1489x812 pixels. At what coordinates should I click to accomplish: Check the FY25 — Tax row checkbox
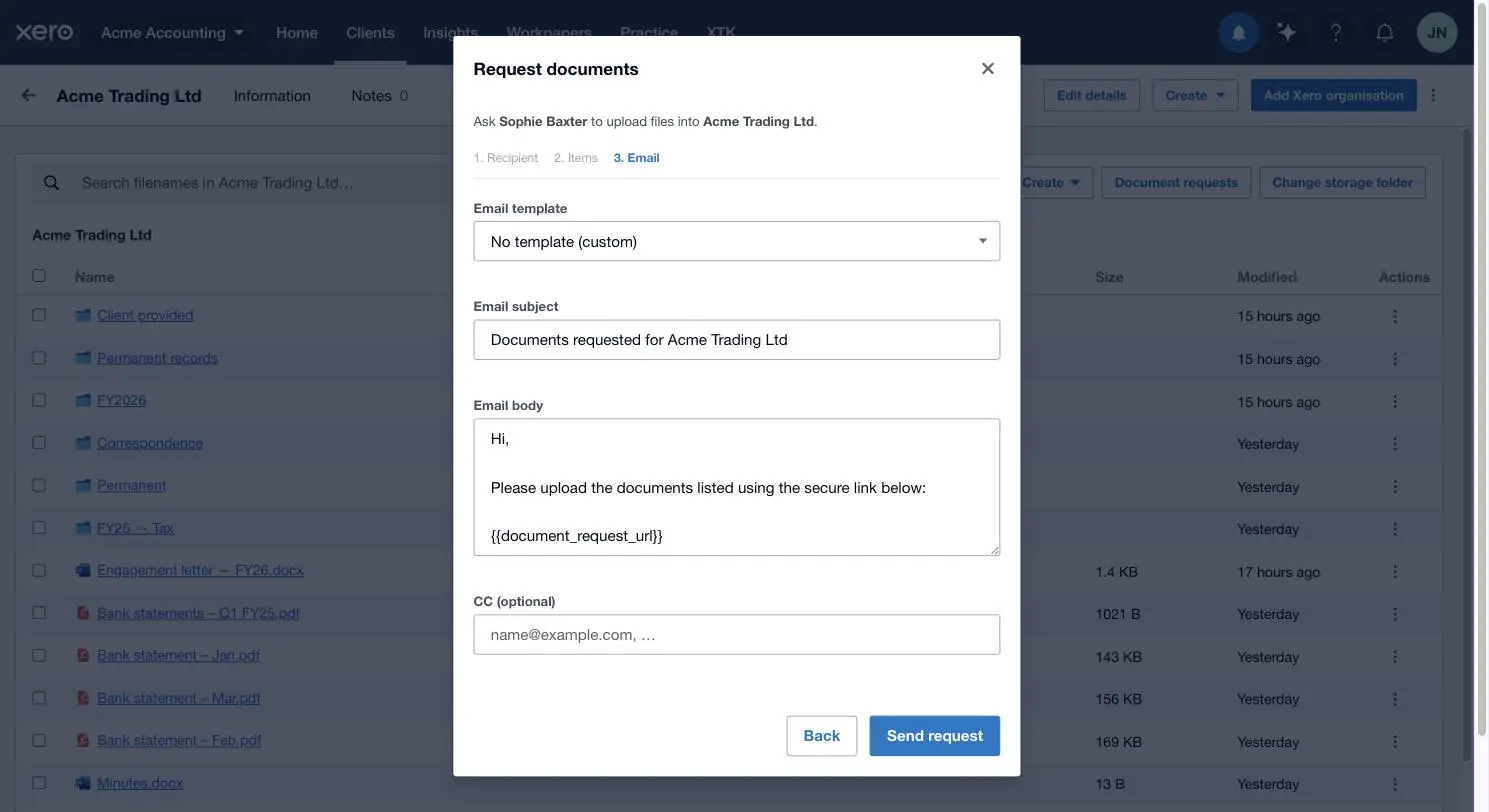click(39, 527)
